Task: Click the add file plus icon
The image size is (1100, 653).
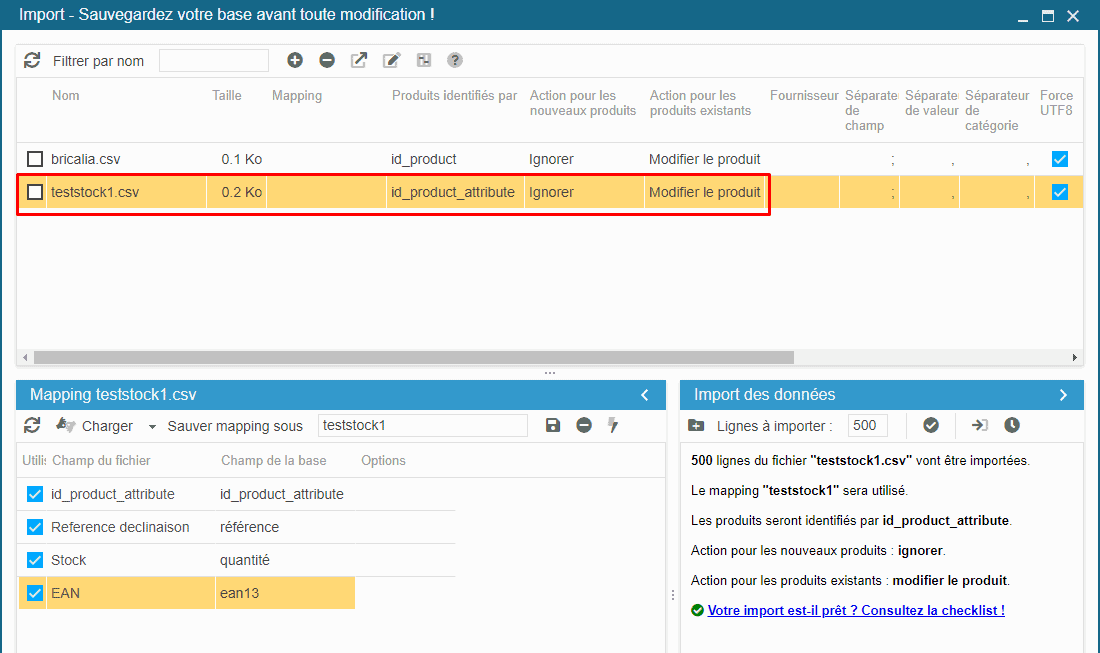Action: [x=295, y=60]
